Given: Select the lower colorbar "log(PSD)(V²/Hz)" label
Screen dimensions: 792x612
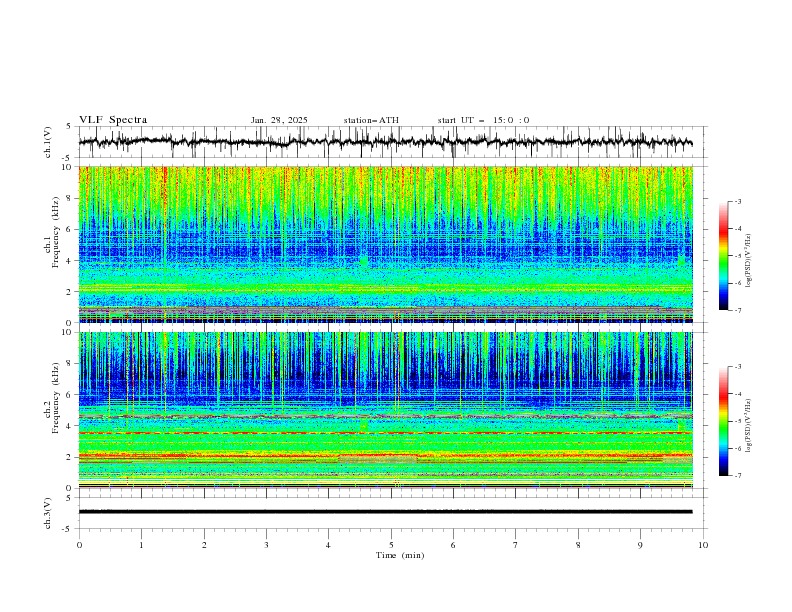Looking at the screenshot, I should 749,425.
